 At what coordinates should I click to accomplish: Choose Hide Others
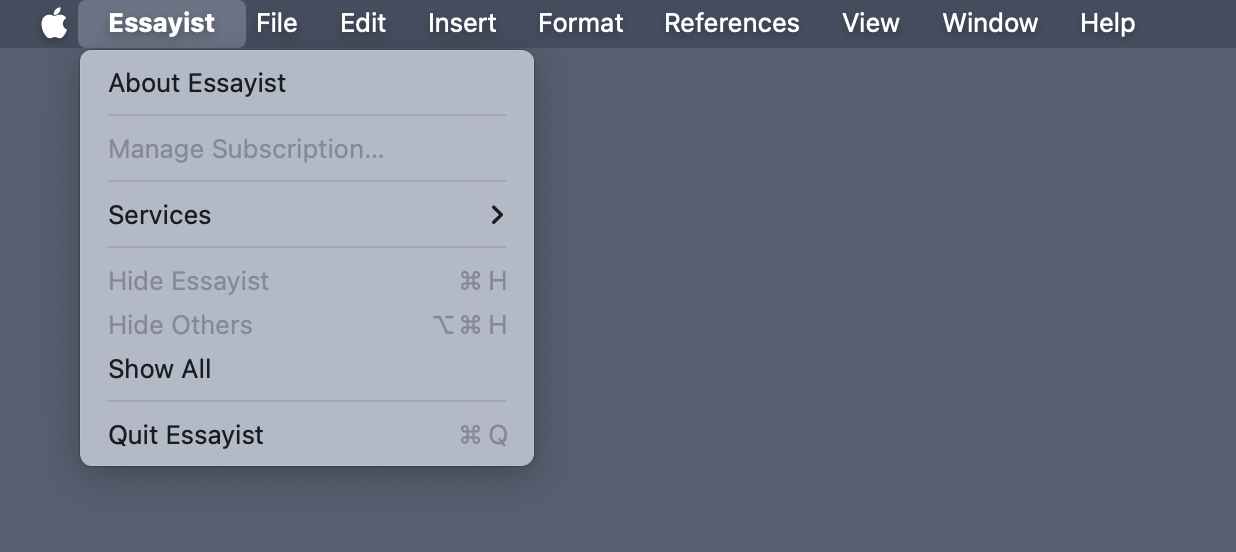180,325
